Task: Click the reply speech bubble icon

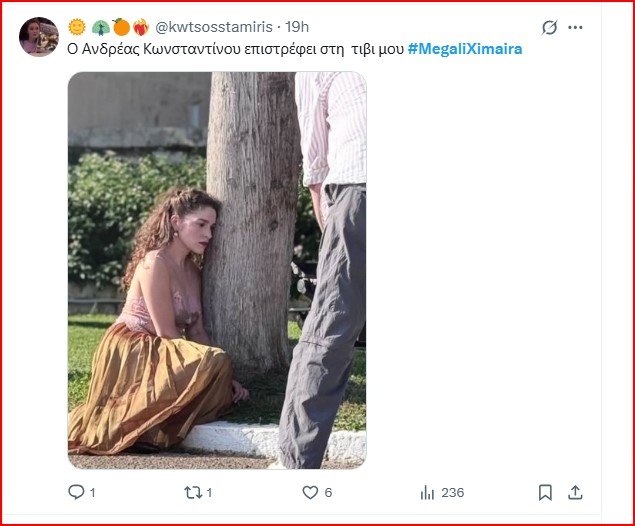Action: coord(75,492)
